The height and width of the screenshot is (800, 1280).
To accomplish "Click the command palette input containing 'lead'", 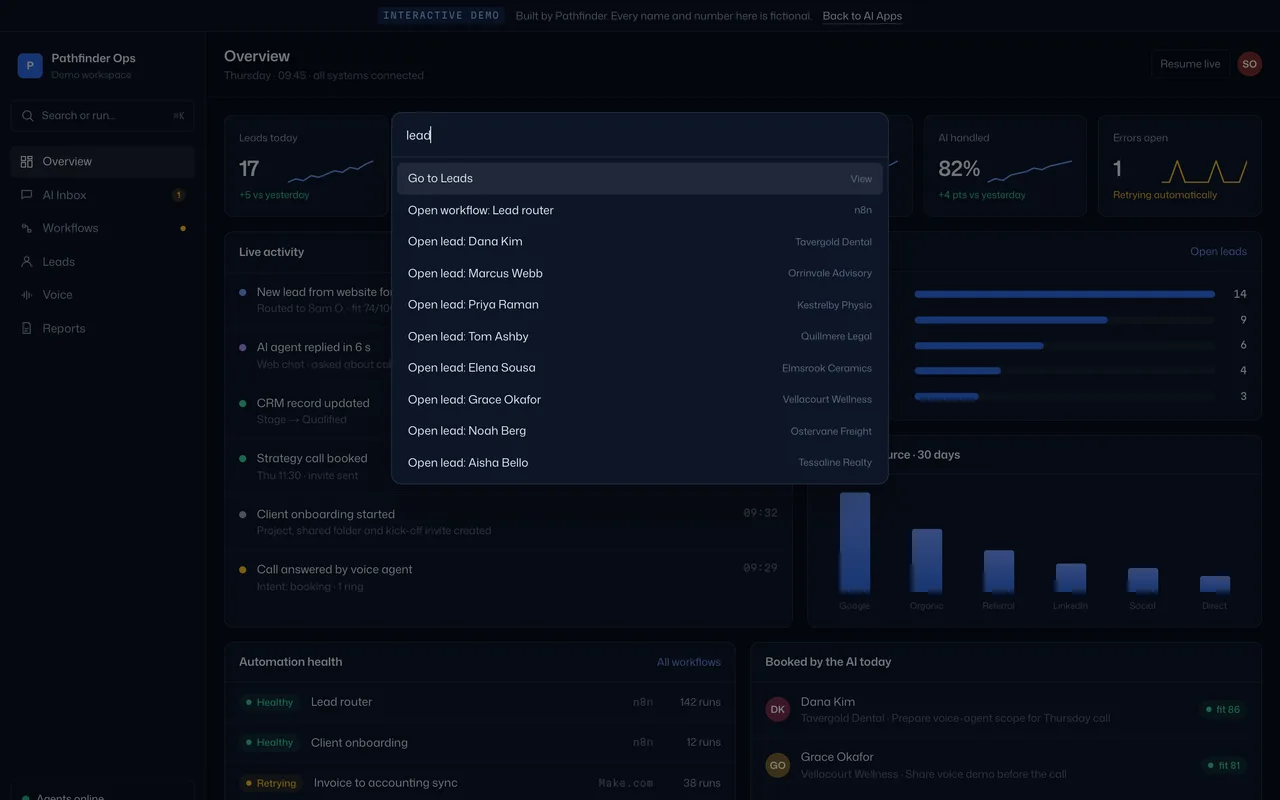I will tap(640, 135).
